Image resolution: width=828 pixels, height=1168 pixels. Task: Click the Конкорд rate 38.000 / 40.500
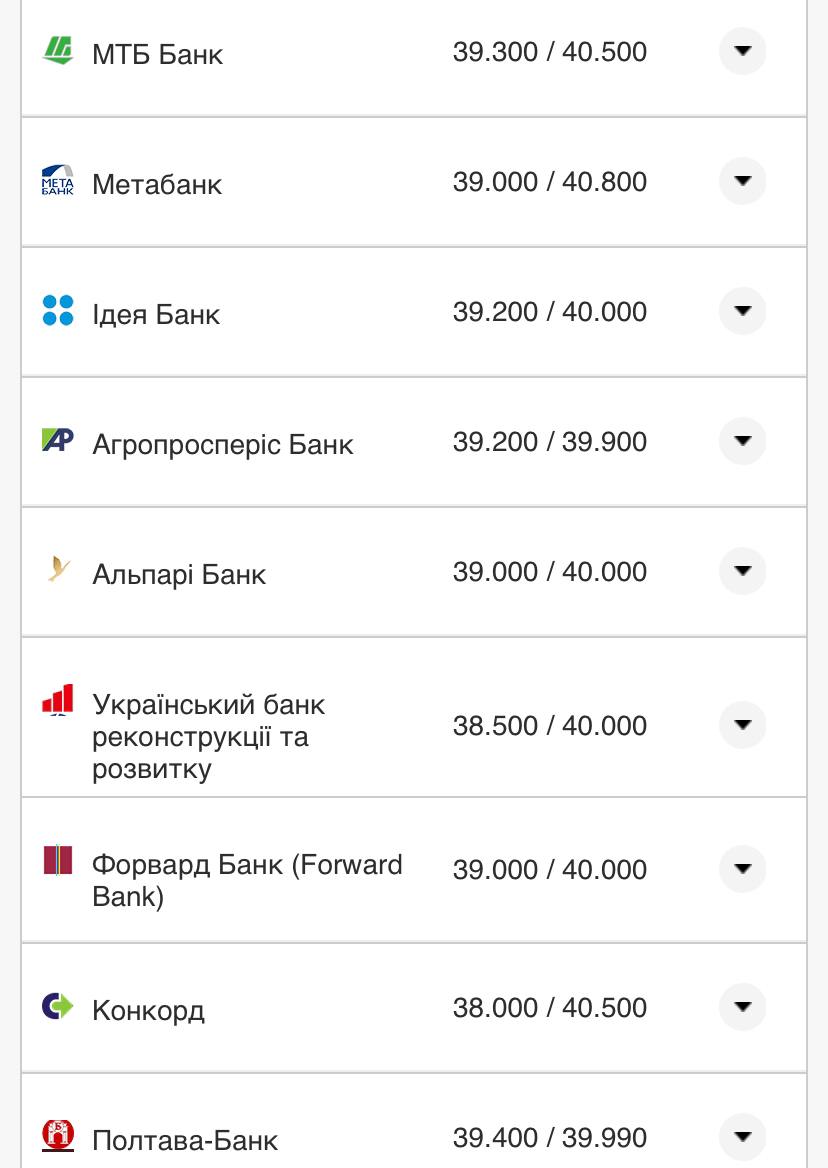550,1008
